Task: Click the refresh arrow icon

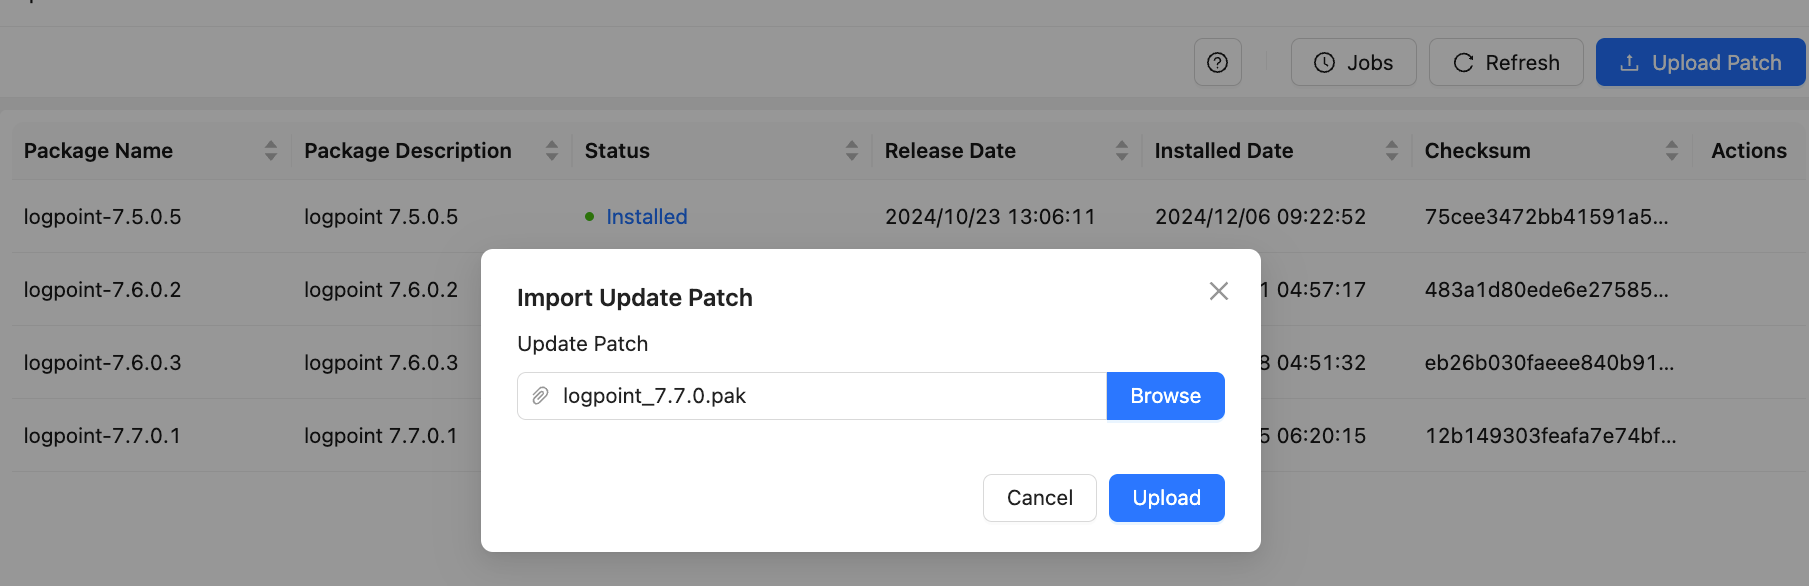Action: click(1463, 62)
